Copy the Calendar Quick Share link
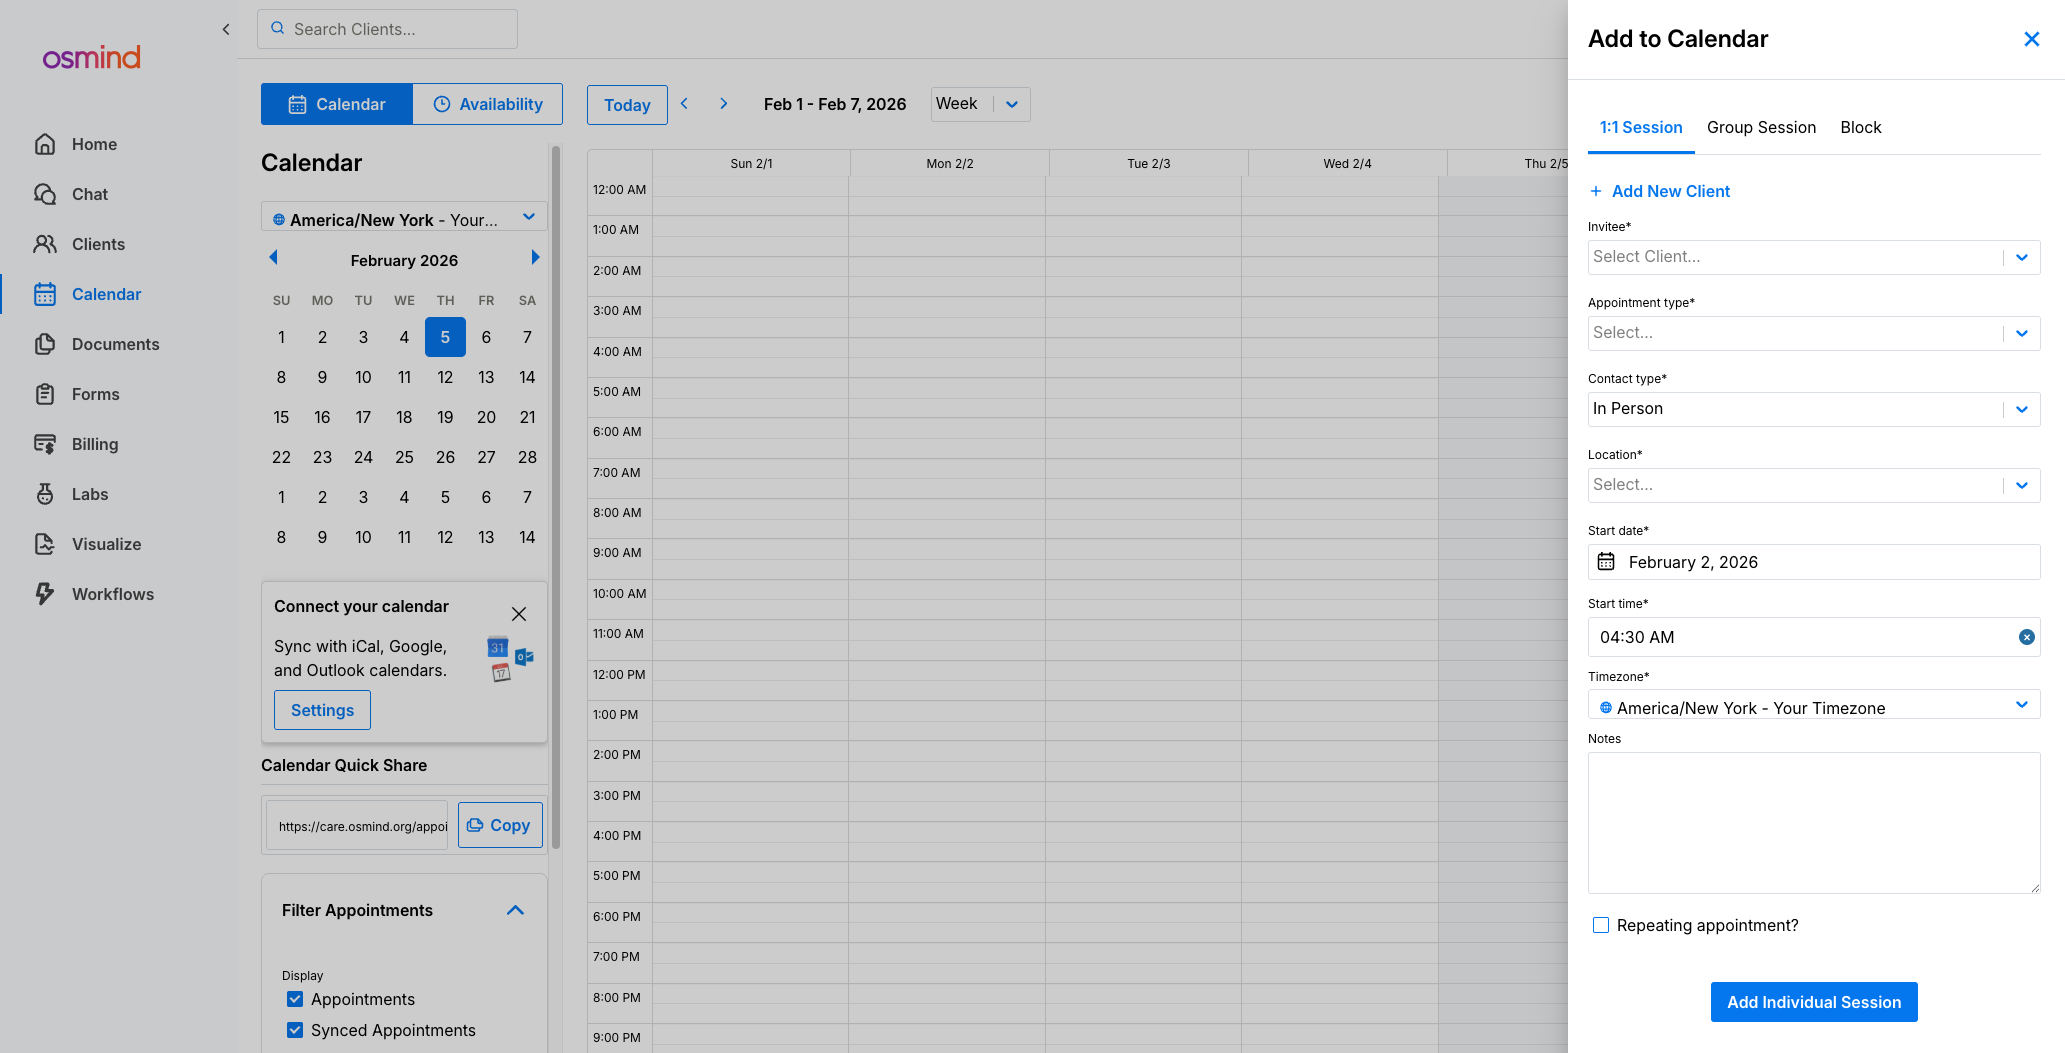The height and width of the screenshot is (1053, 2065). (500, 825)
